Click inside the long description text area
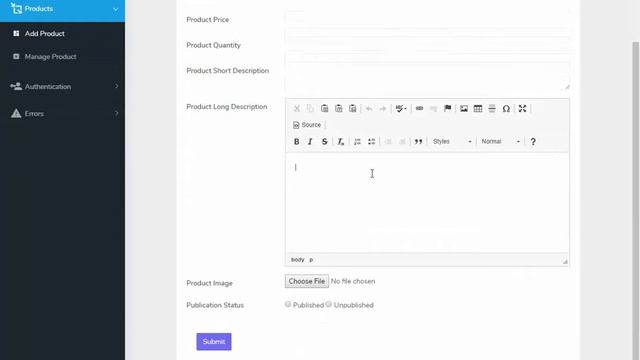The image size is (640, 360). [427, 202]
